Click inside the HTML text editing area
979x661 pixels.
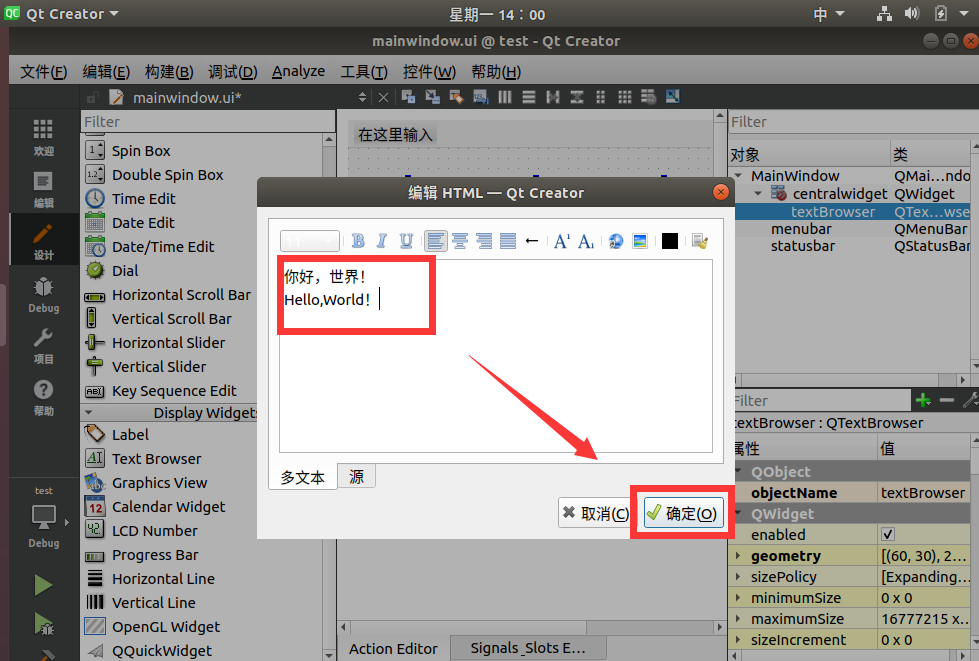click(496, 356)
